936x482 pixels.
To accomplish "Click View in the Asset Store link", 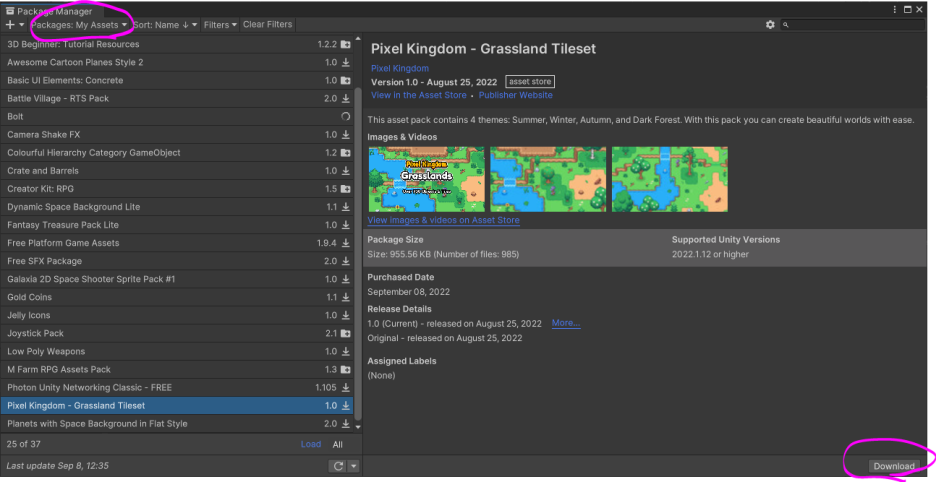I will (418, 95).
